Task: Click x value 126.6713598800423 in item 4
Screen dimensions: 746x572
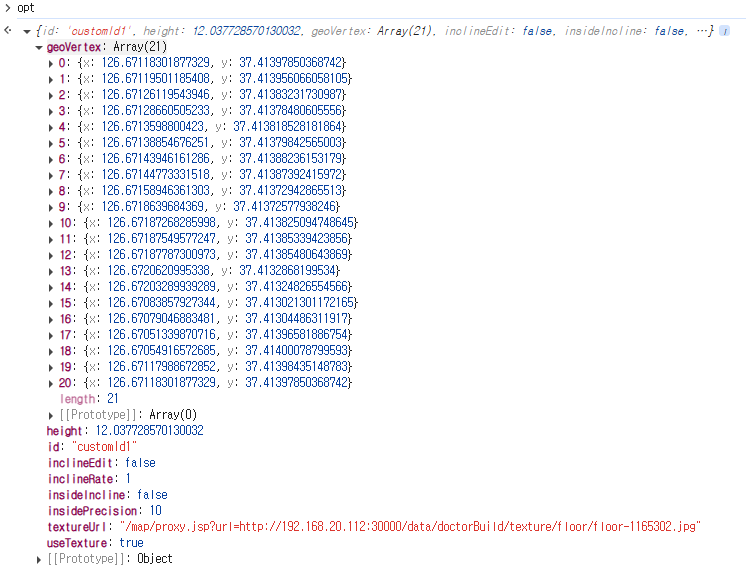Action: click(x=153, y=127)
